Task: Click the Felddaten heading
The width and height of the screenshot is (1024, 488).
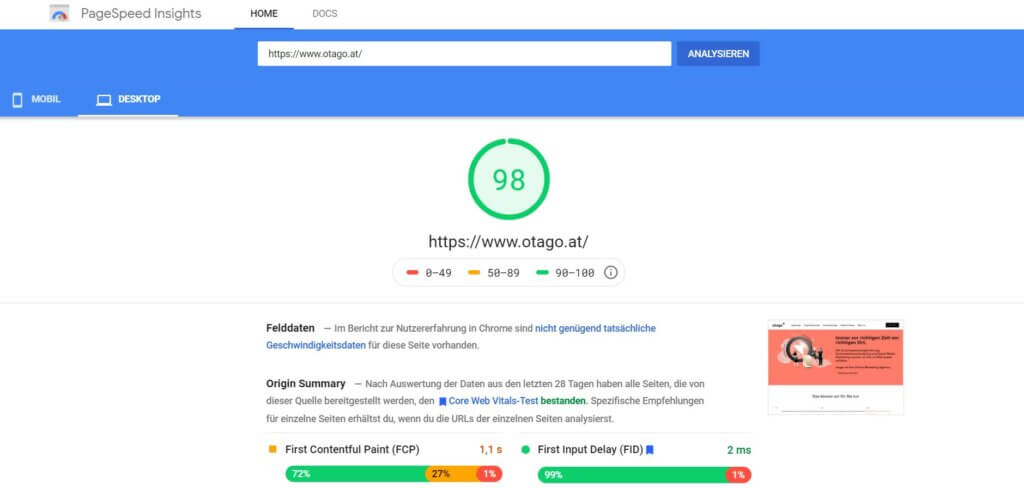Action: tap(291, 328)
